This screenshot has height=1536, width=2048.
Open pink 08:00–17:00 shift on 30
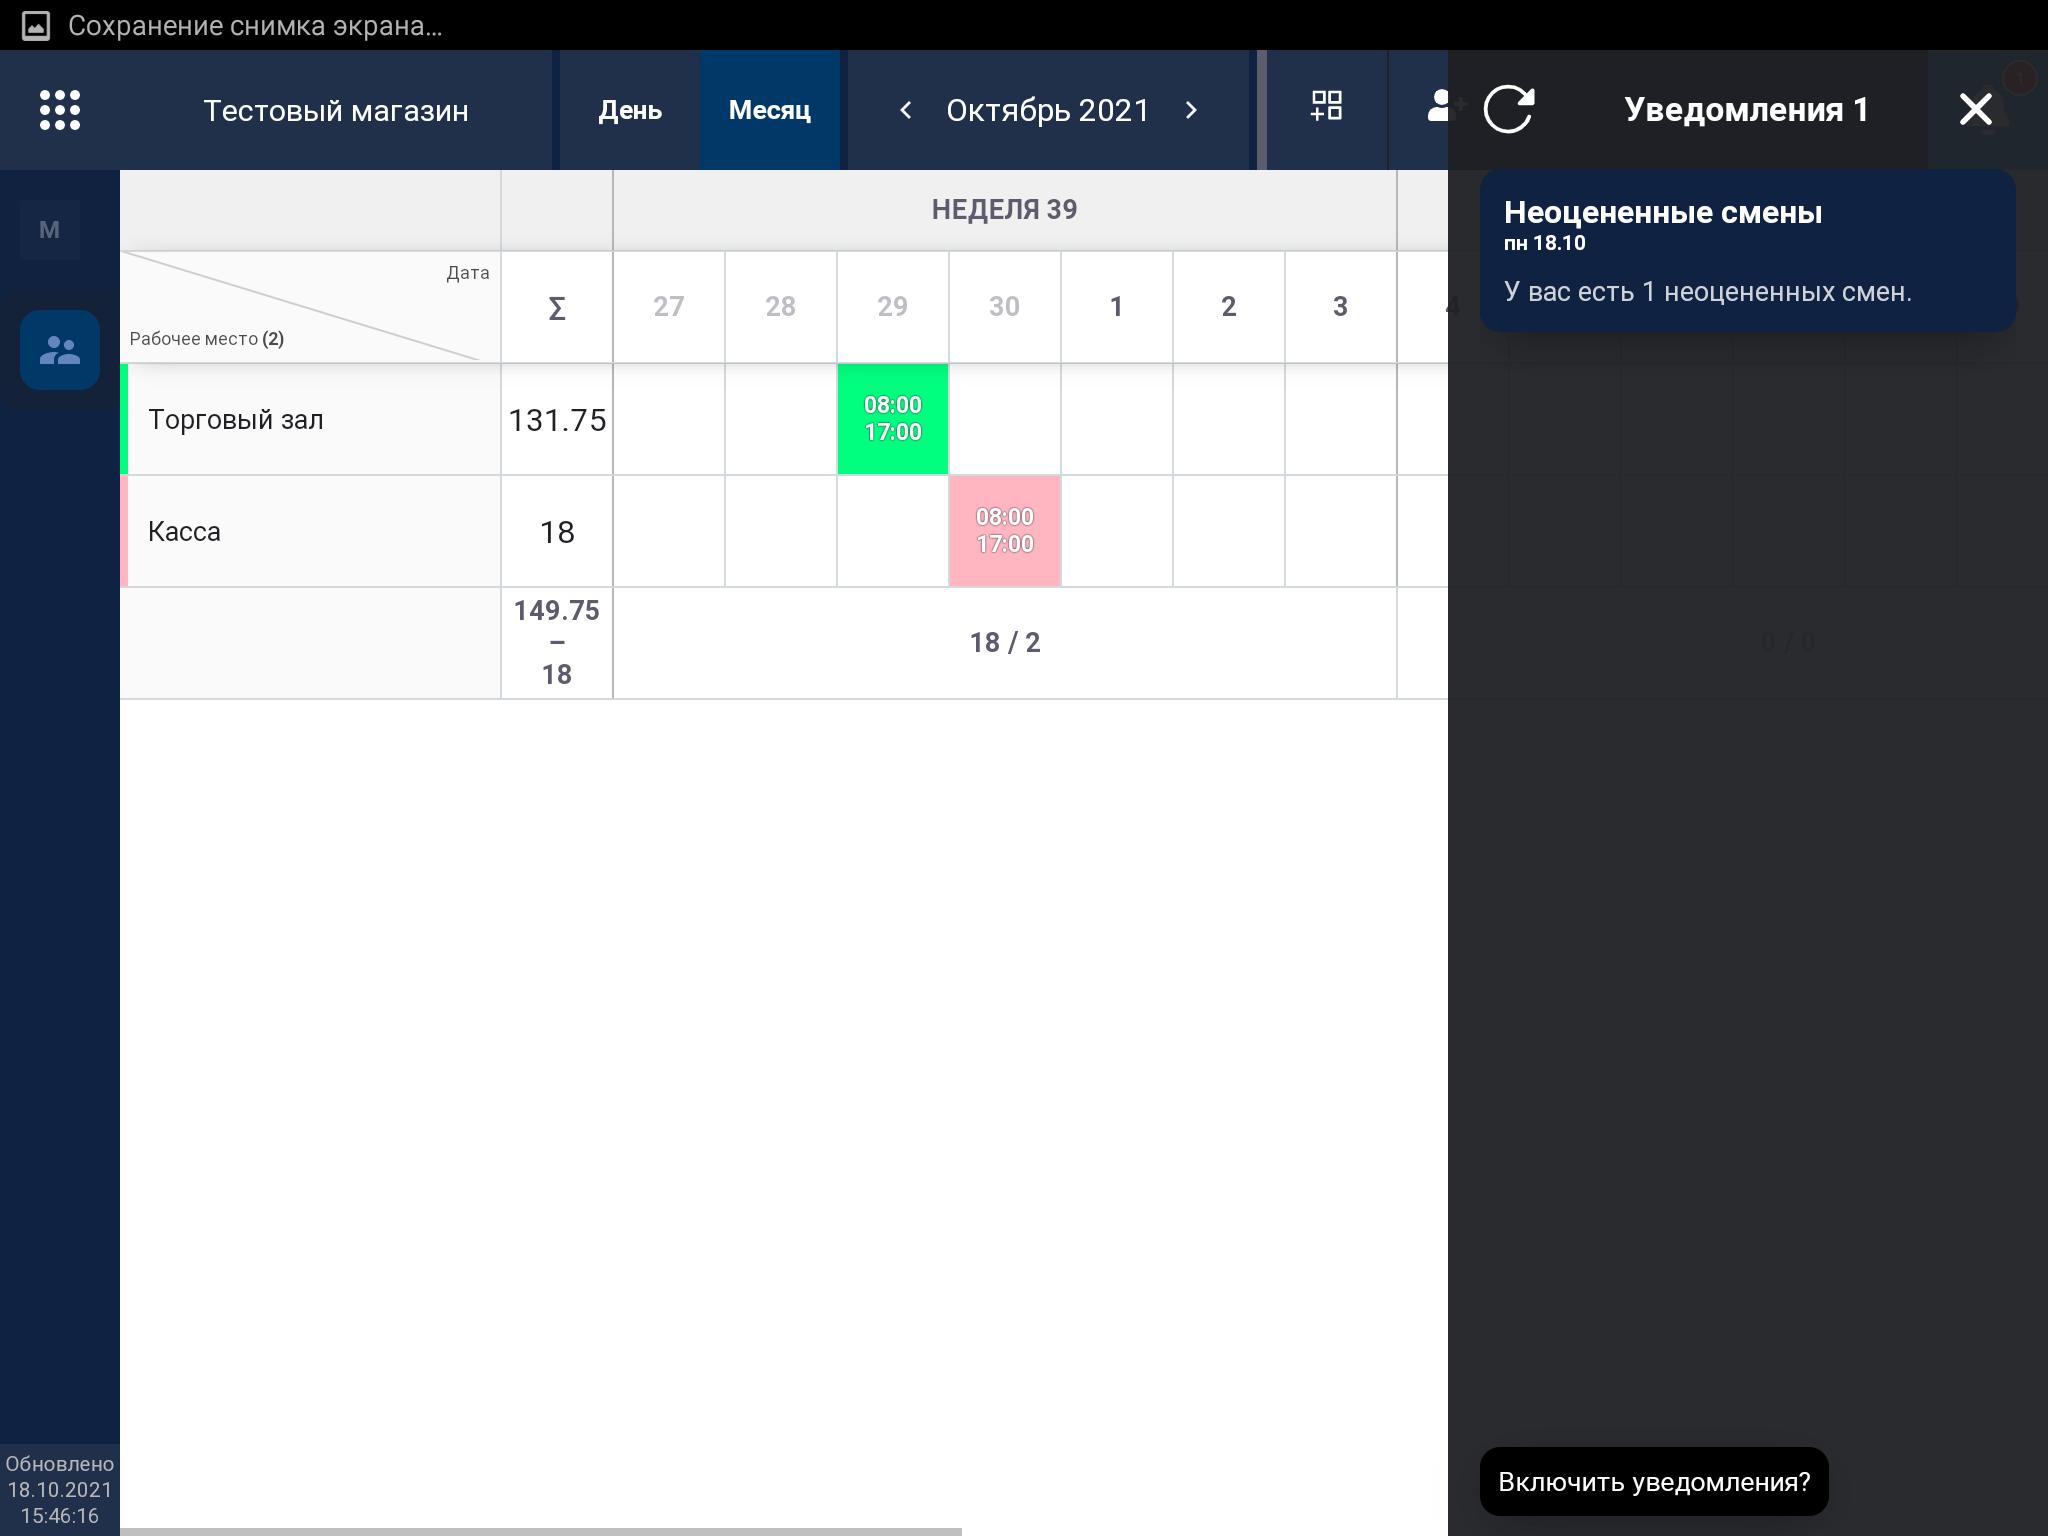point(1005,531)
